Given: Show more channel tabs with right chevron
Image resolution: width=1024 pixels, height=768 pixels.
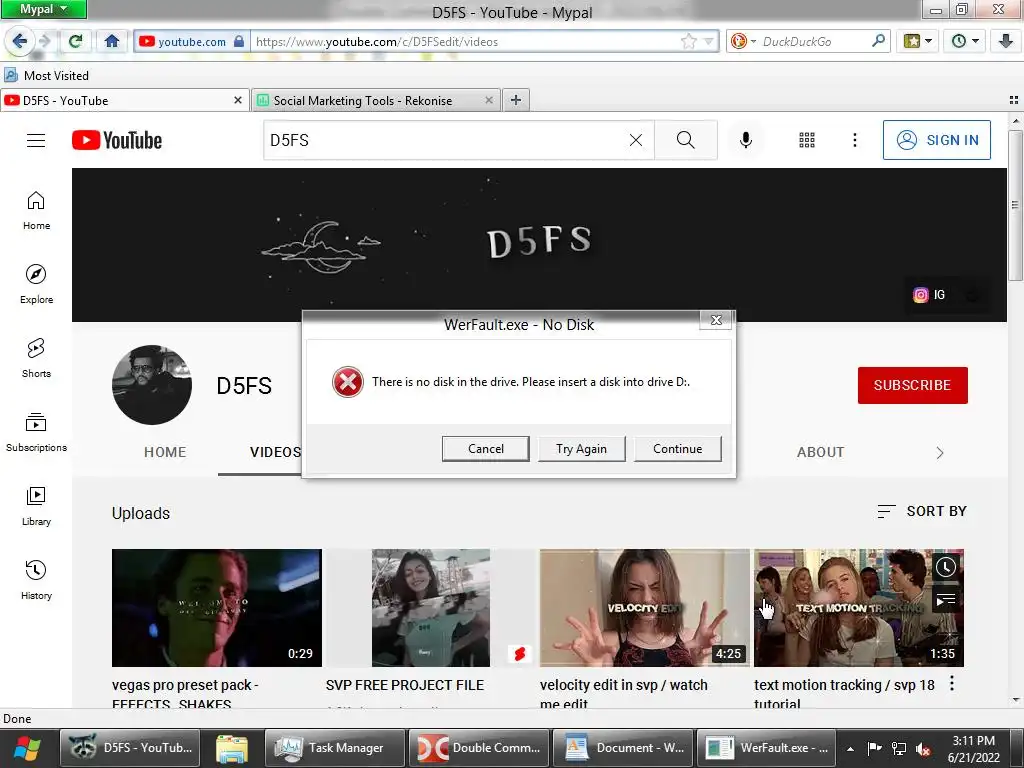Looking at the screenshot, I should point(940,453).
